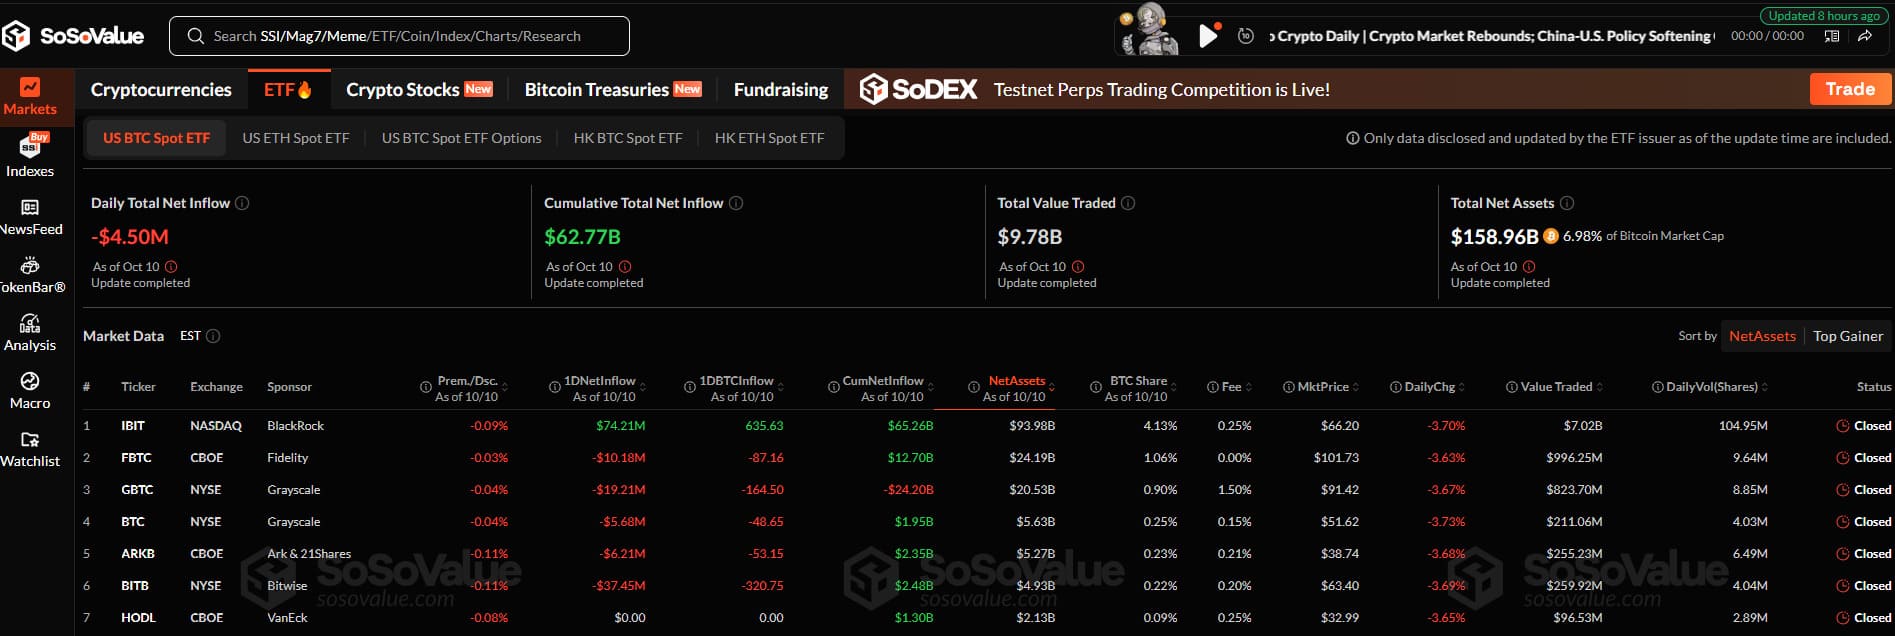The height and width of the screenshot is (636, 1895).
Task: Rewind the audio by 10 seconds
Action: pos(1245,36)
